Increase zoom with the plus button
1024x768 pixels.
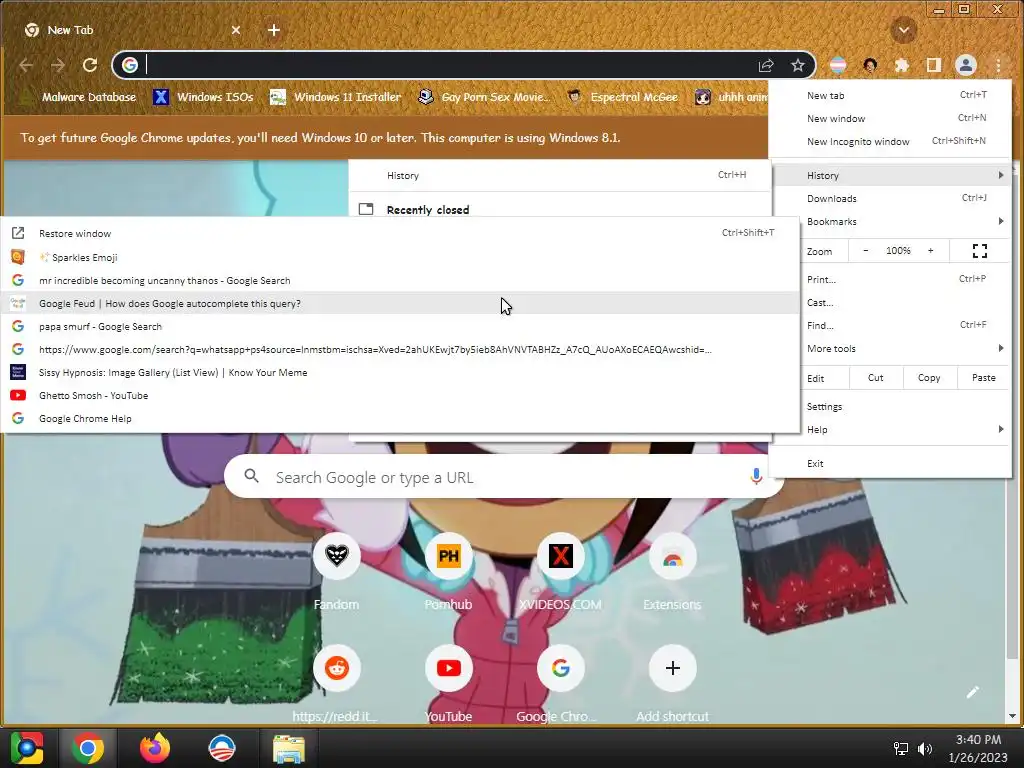931,251
